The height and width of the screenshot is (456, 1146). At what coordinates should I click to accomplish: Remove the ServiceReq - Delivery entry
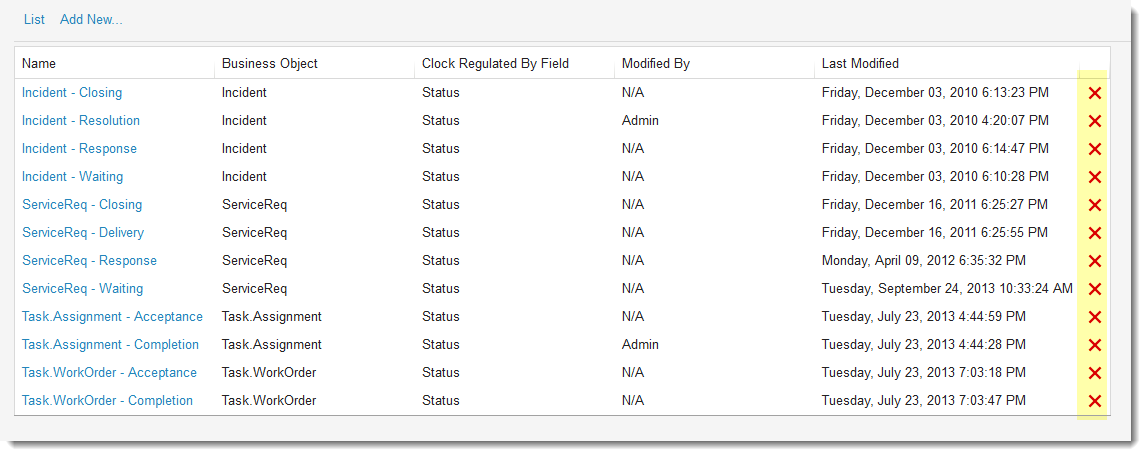coord(1094,233)
